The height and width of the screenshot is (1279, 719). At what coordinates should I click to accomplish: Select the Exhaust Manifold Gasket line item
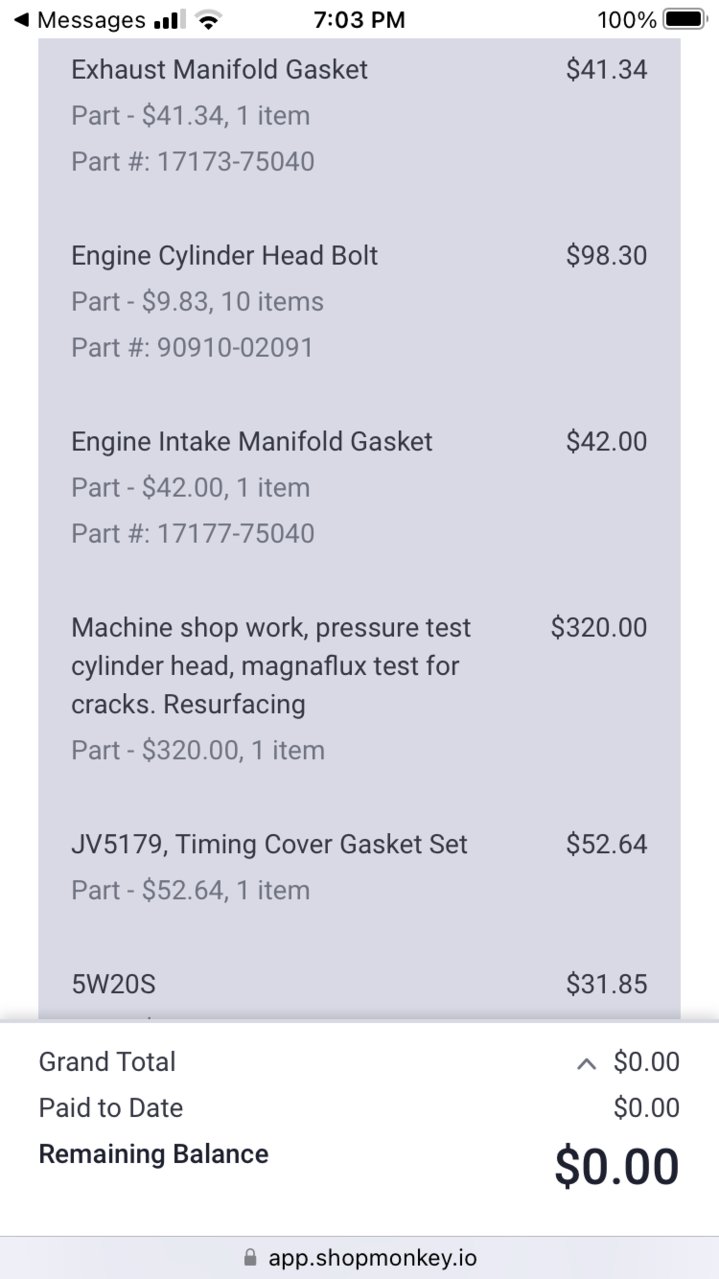click(359, 115)
